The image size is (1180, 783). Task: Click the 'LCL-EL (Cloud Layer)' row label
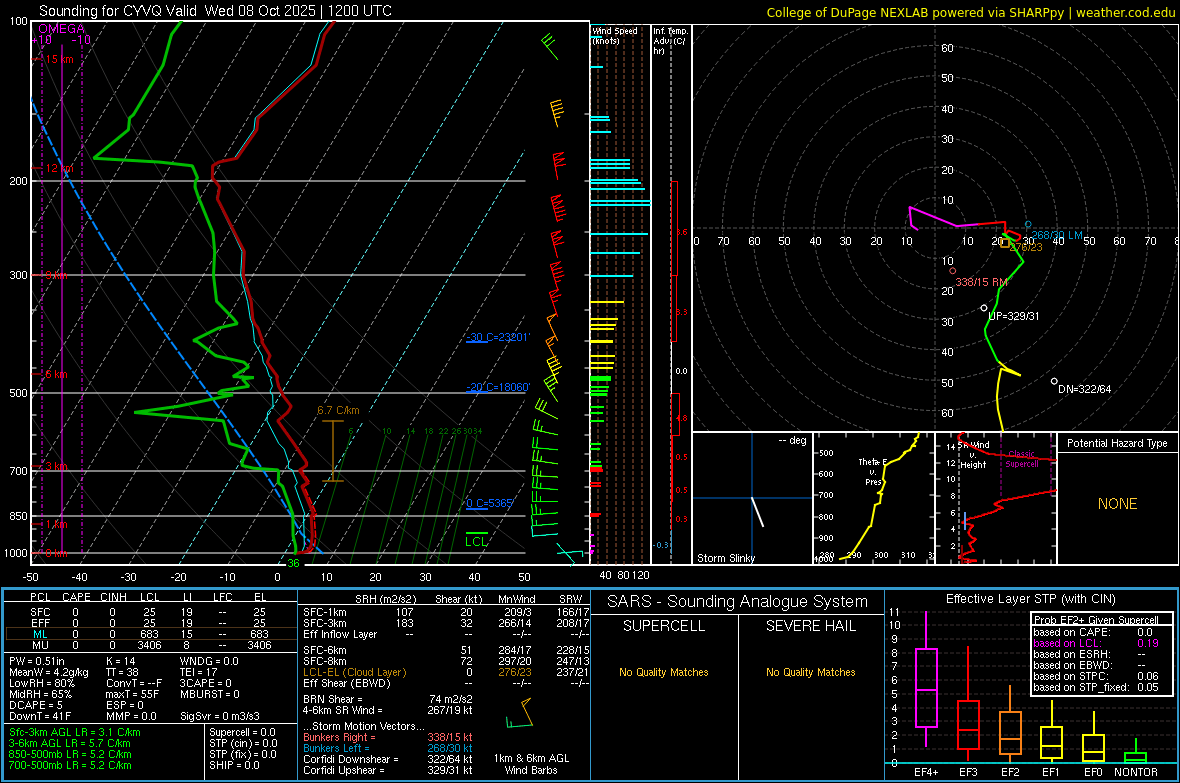click(x=354, y=672)
